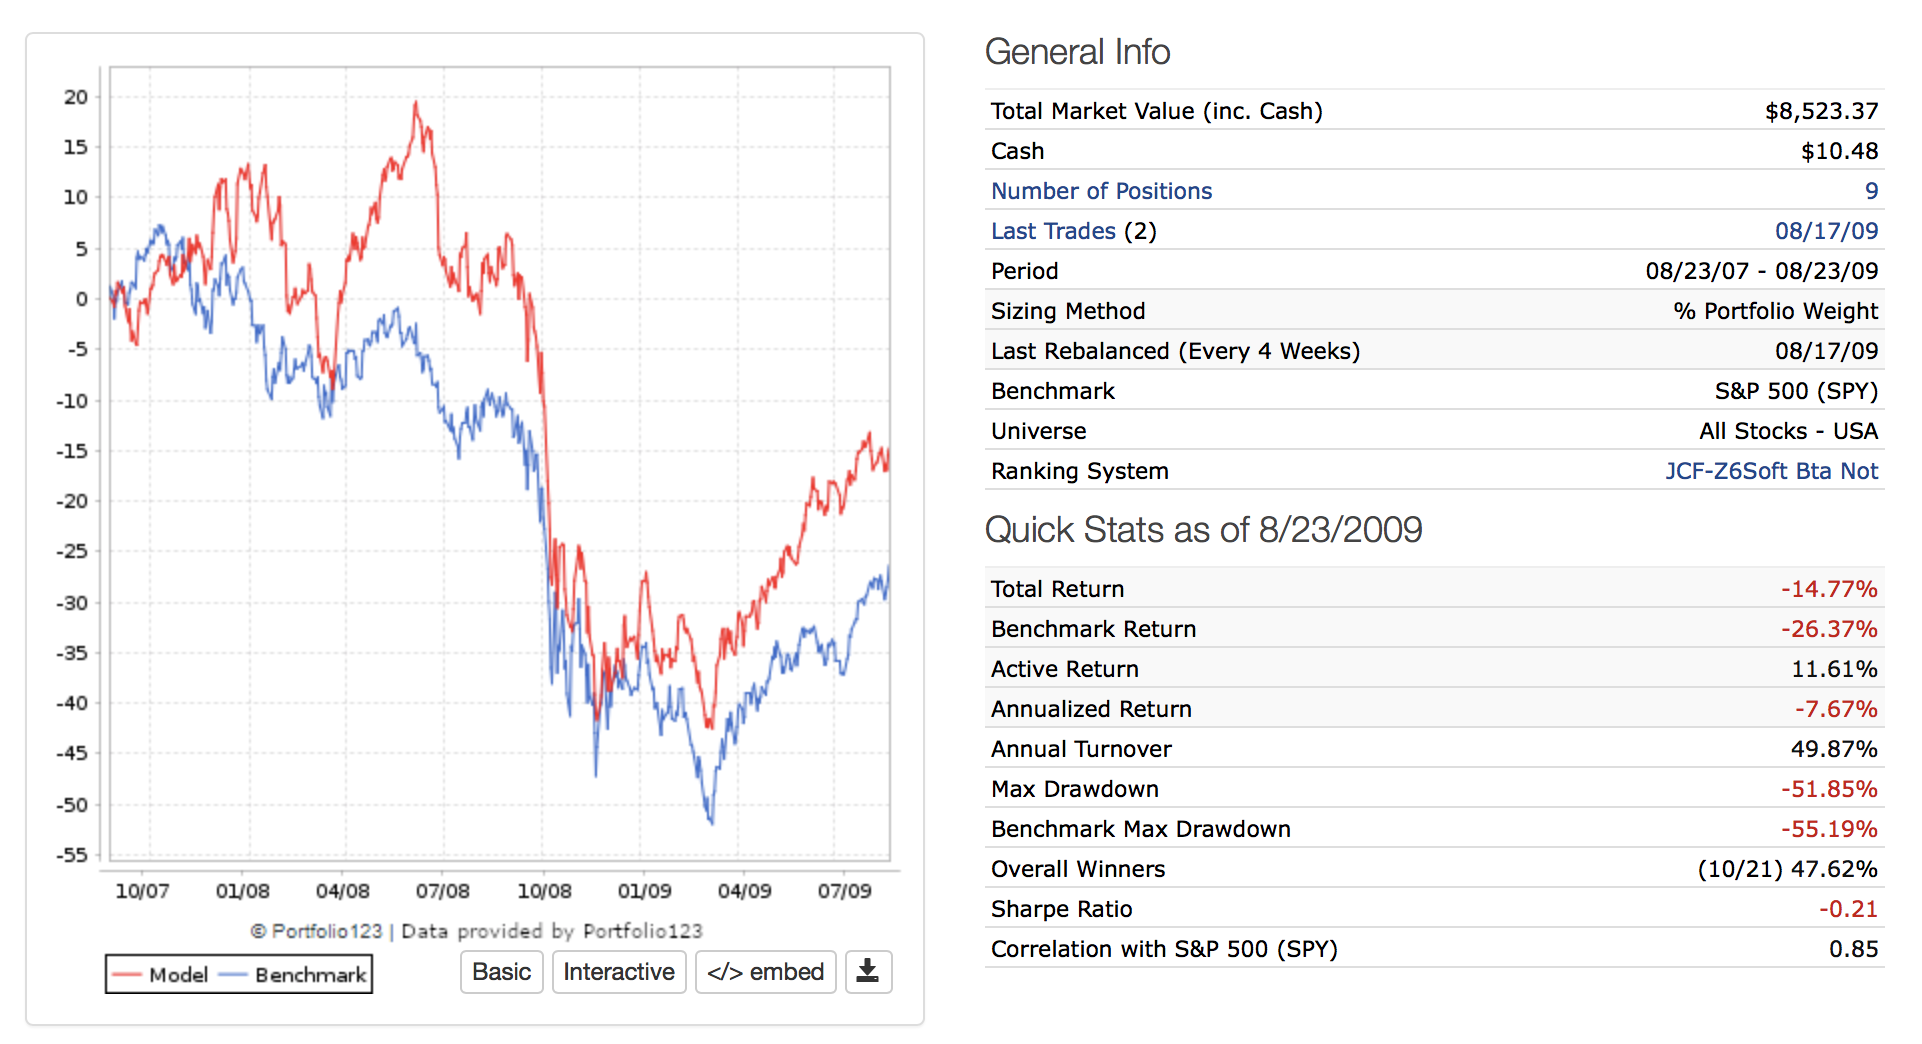This screenshot has width=1922, height=1044.
Task: Click the Sharpe Ratio row
Action: (x=1433, y=909)
